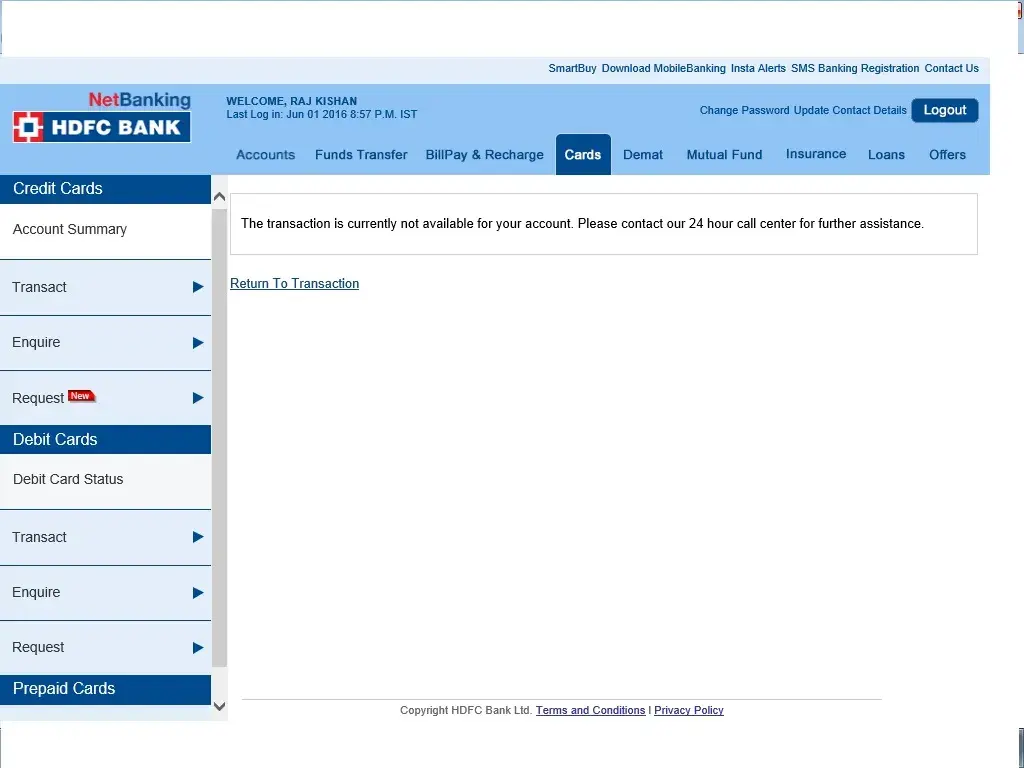Click sidebar scroll down arrow
This screenshot has height=768, width=1024.
click(x=219, y=706)
